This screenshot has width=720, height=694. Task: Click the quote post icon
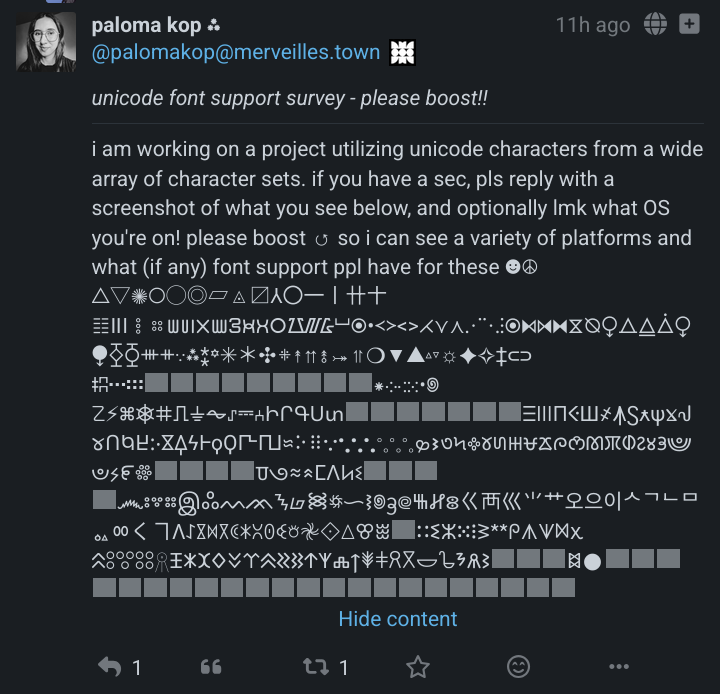(210, 666)
